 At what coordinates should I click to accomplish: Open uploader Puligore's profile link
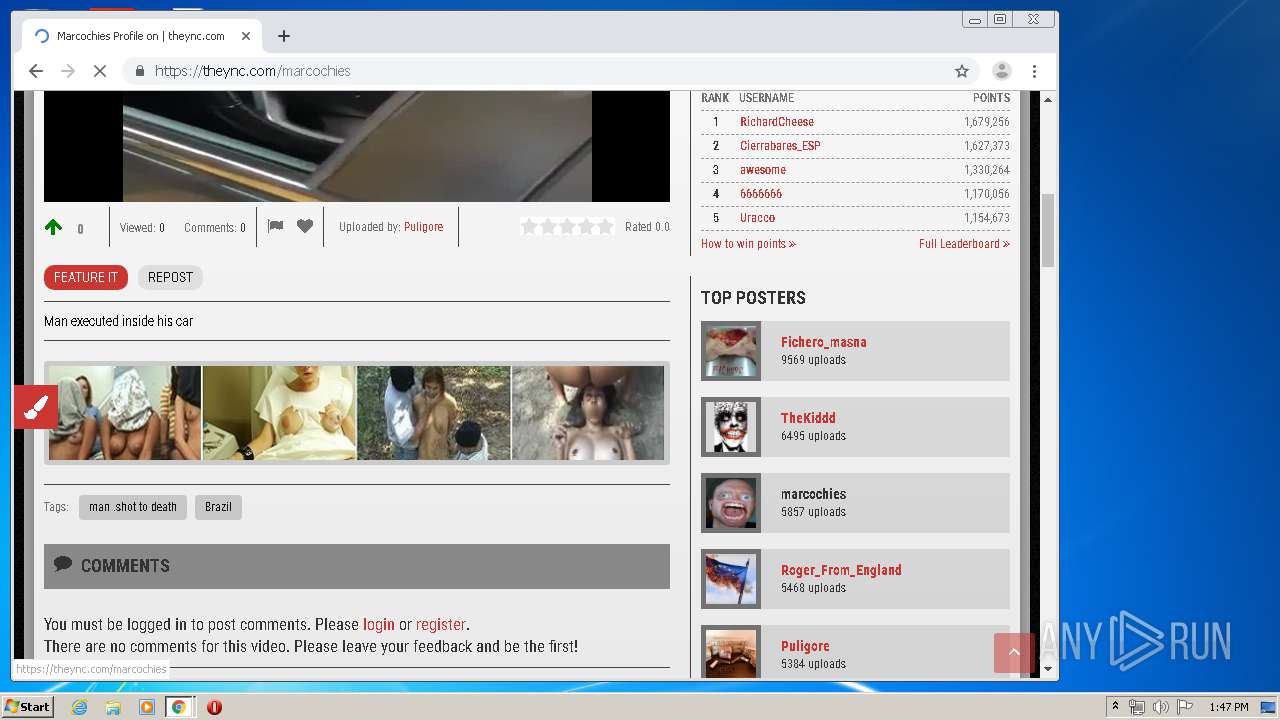click(x=423, y=227)
